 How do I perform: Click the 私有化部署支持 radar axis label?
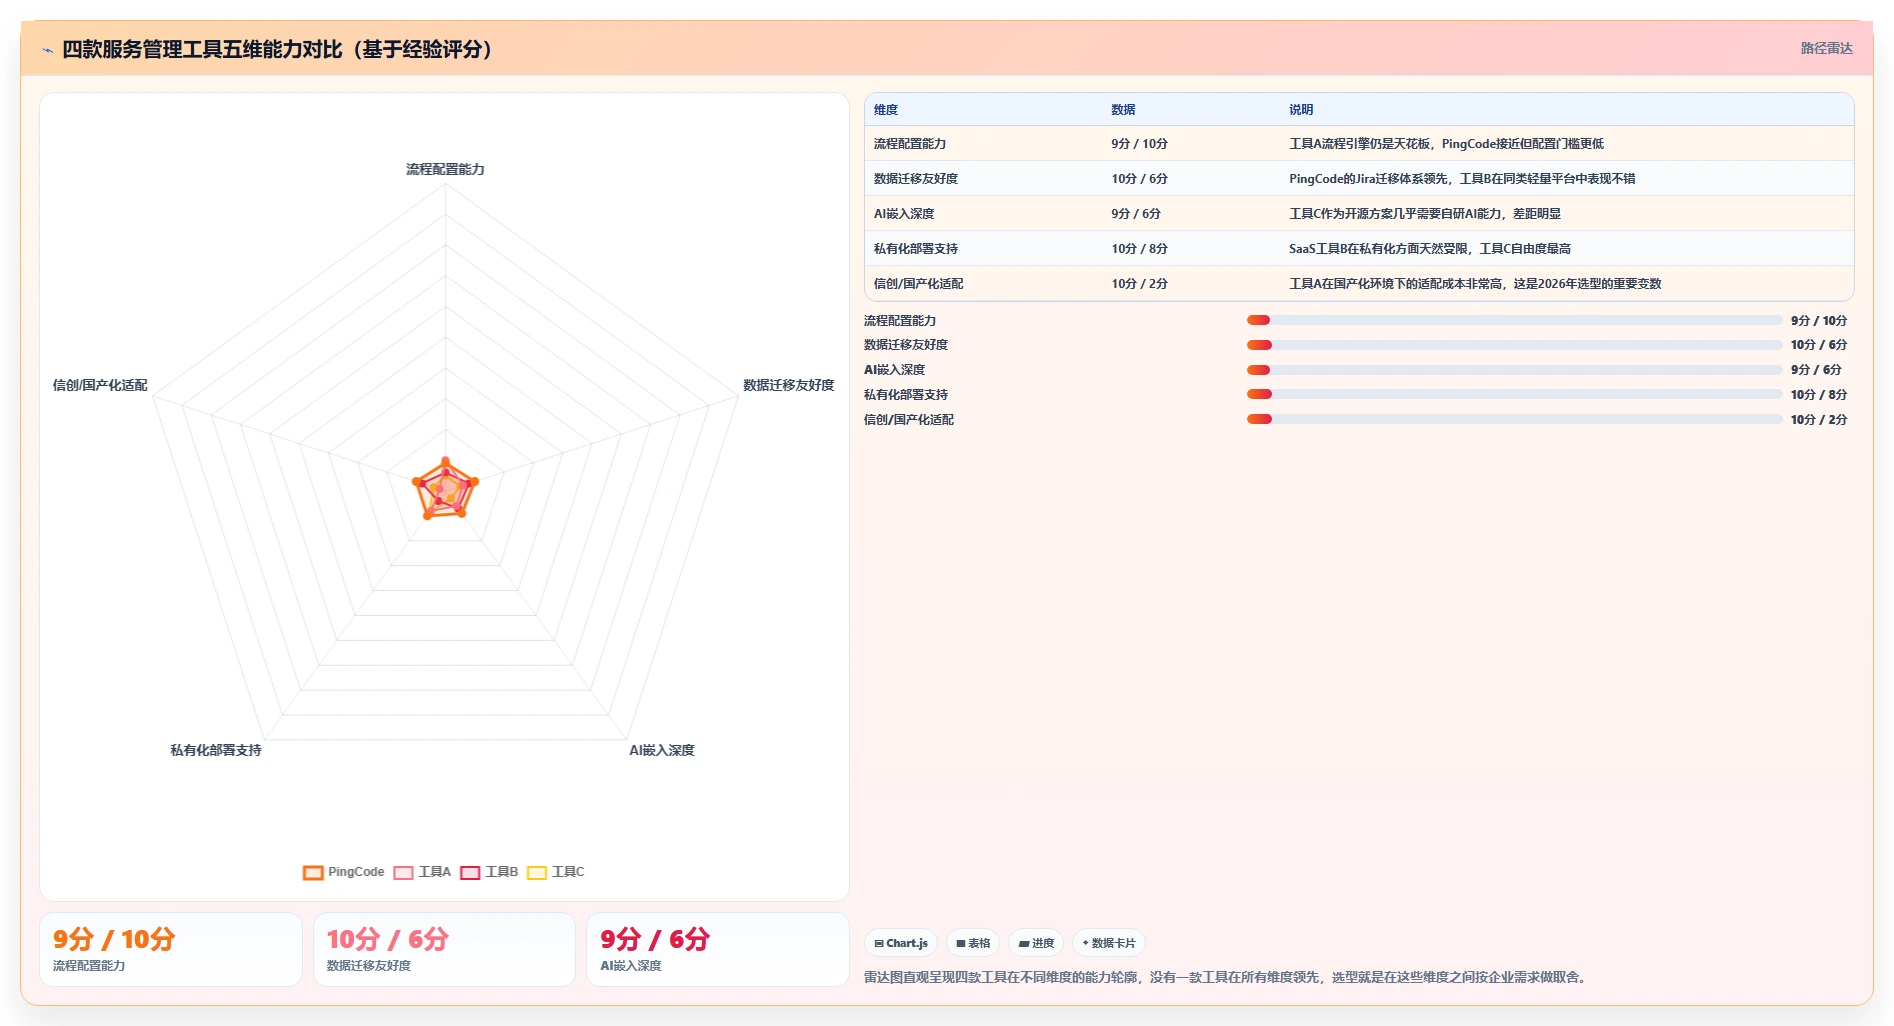[216, 750]
